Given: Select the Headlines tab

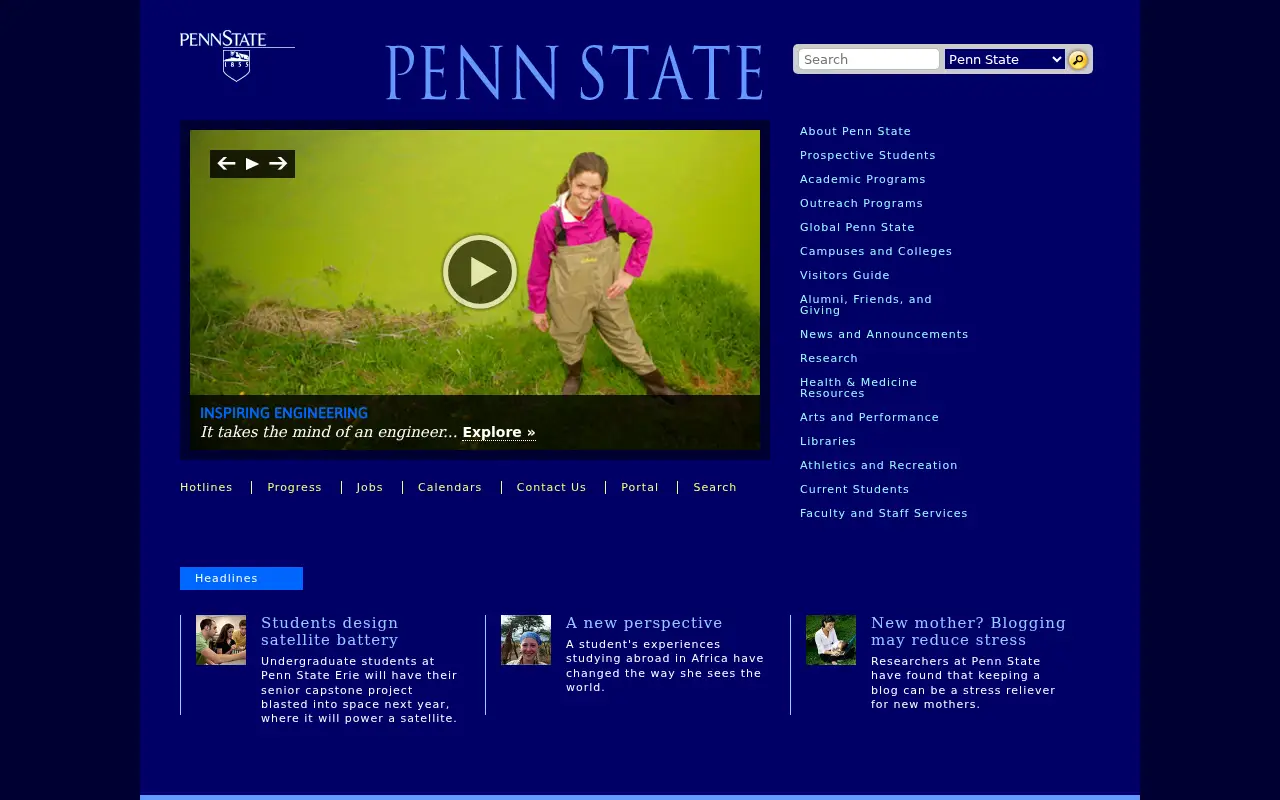Looking at the screenshot, I should [x=241, y=578].
